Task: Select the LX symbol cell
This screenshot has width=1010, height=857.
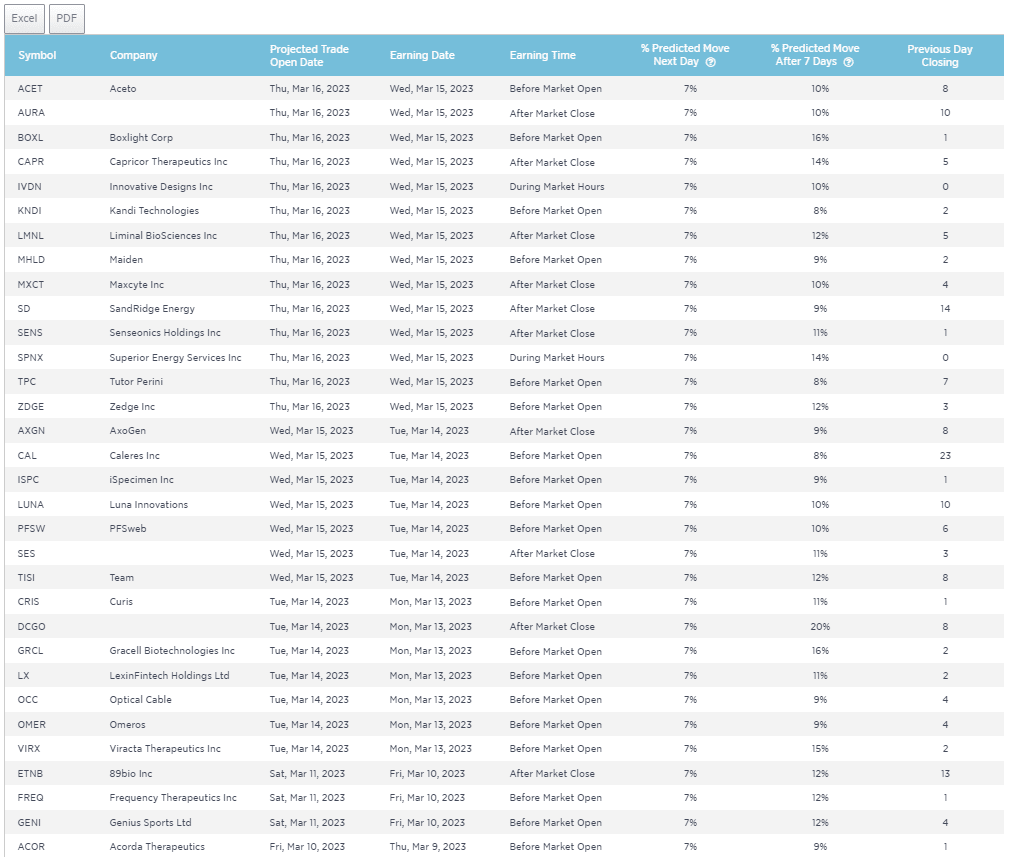Action: [x=23, y=675]
